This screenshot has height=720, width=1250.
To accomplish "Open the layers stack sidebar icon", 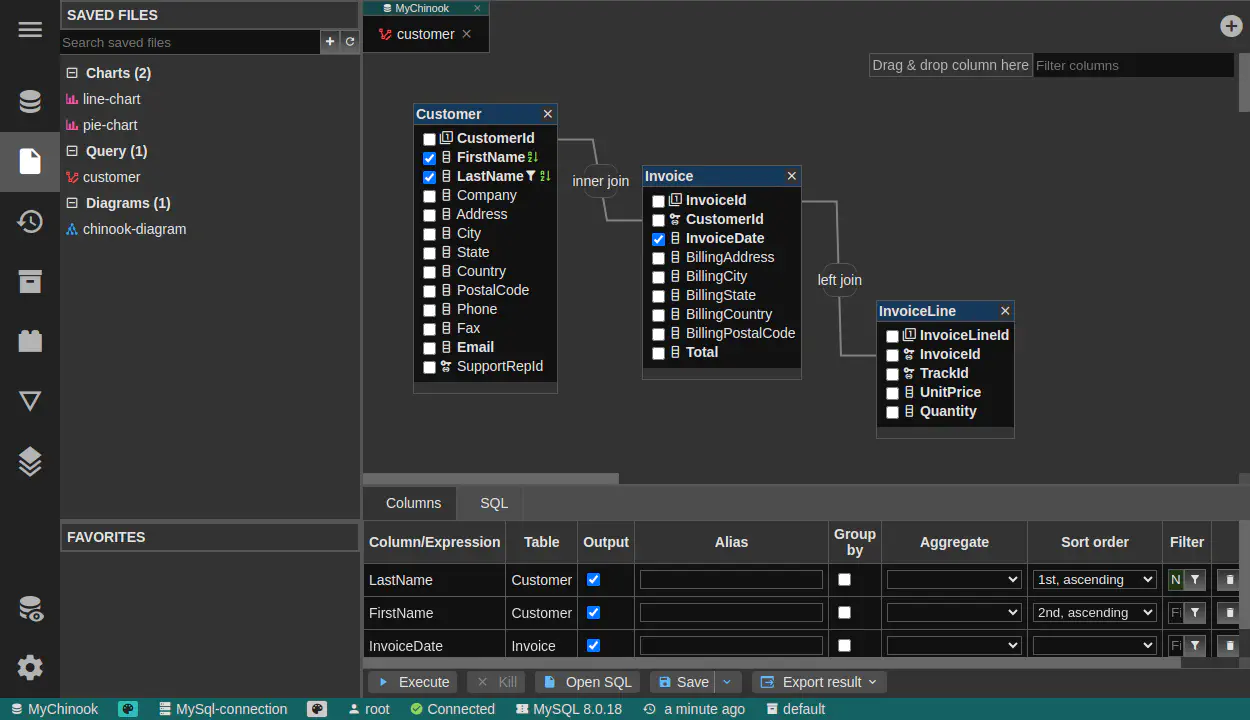I will pos(30,461).
